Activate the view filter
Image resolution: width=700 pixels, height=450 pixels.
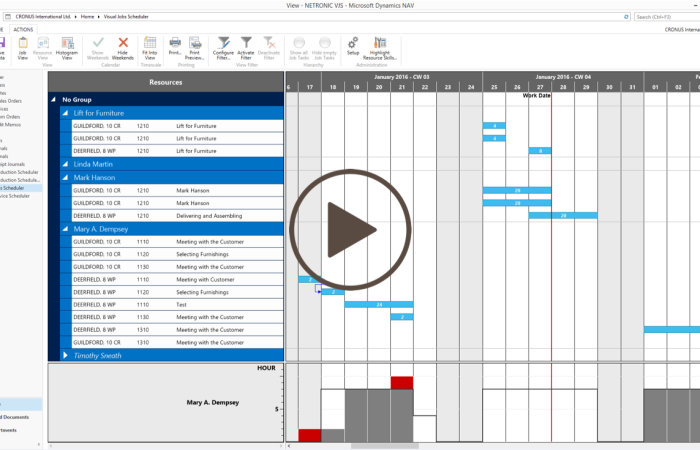click(x=246, y=48)
